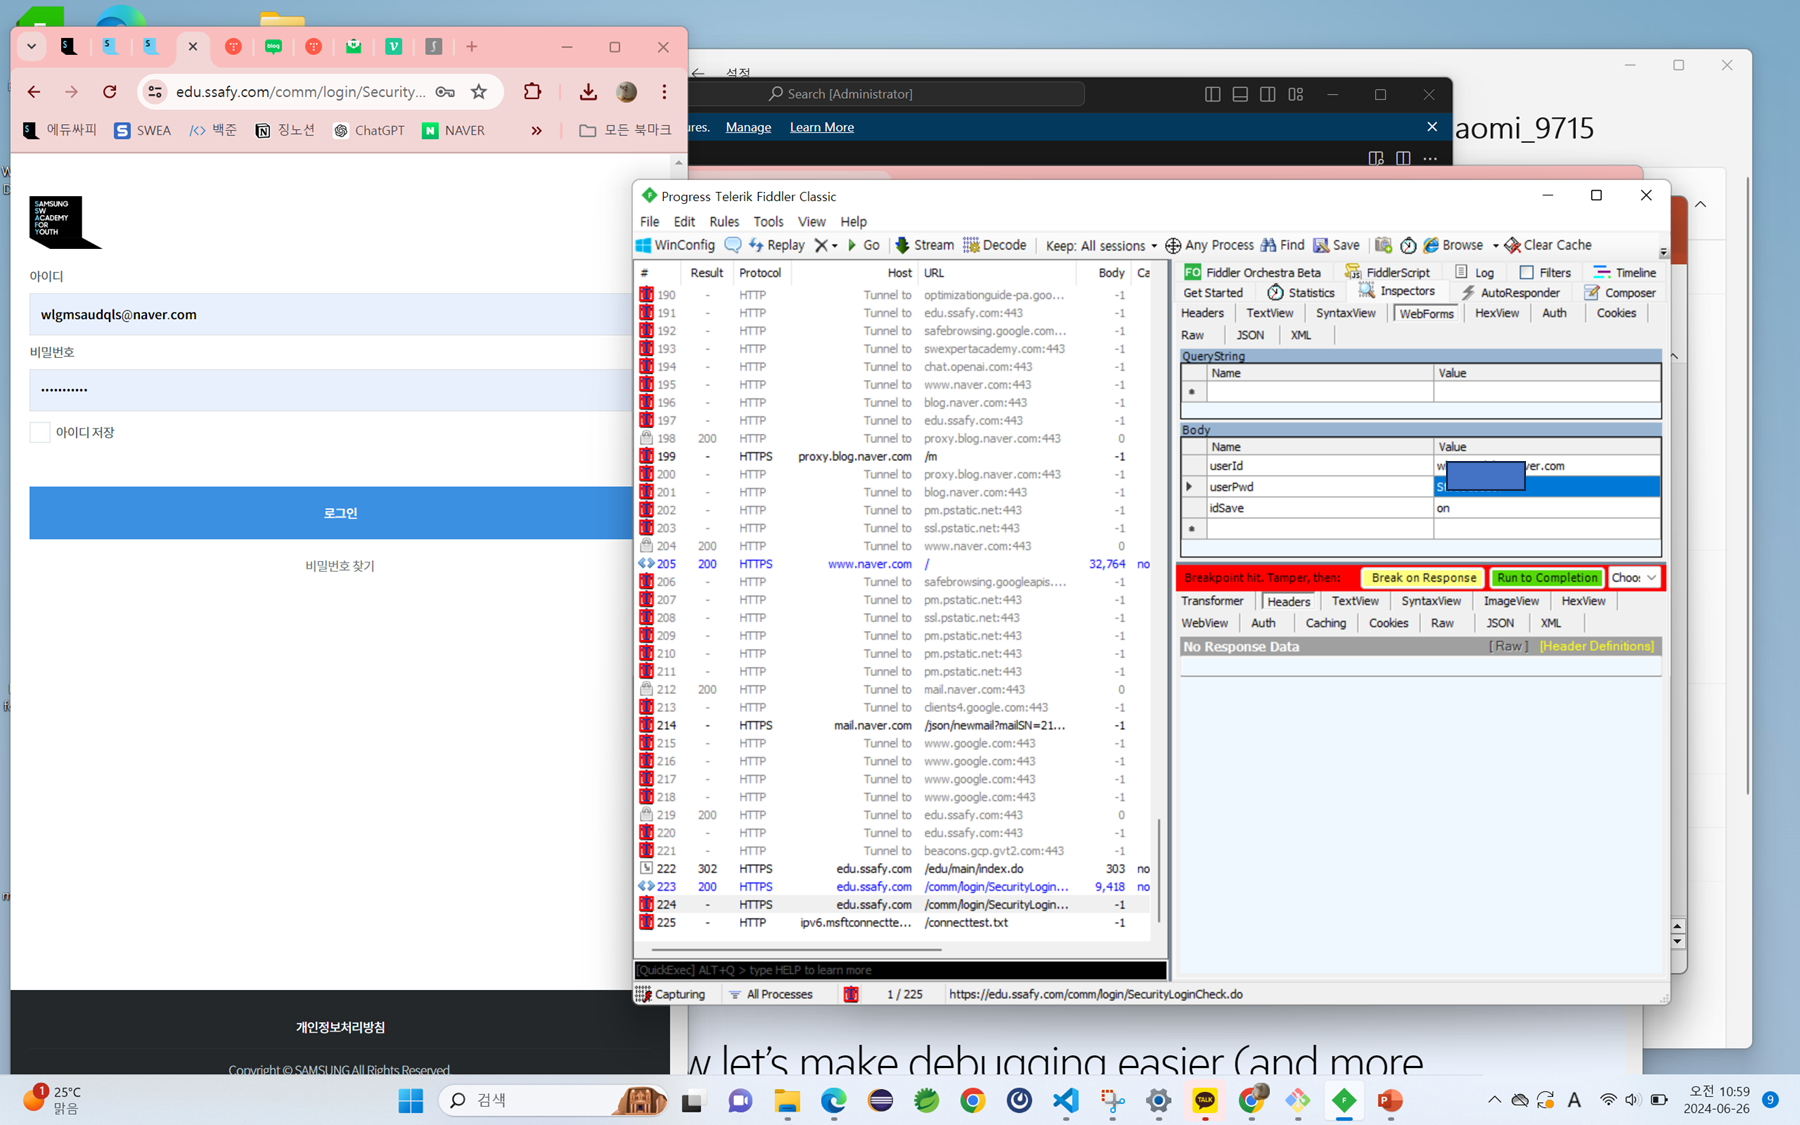Click the userPwd row expander arrow

coord(1190,487)
